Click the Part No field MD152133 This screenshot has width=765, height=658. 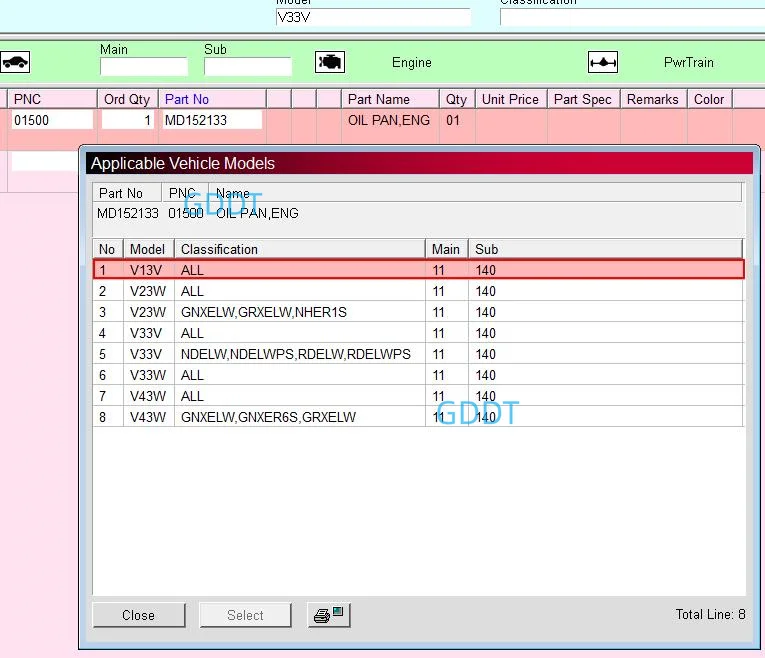[212, 120]
